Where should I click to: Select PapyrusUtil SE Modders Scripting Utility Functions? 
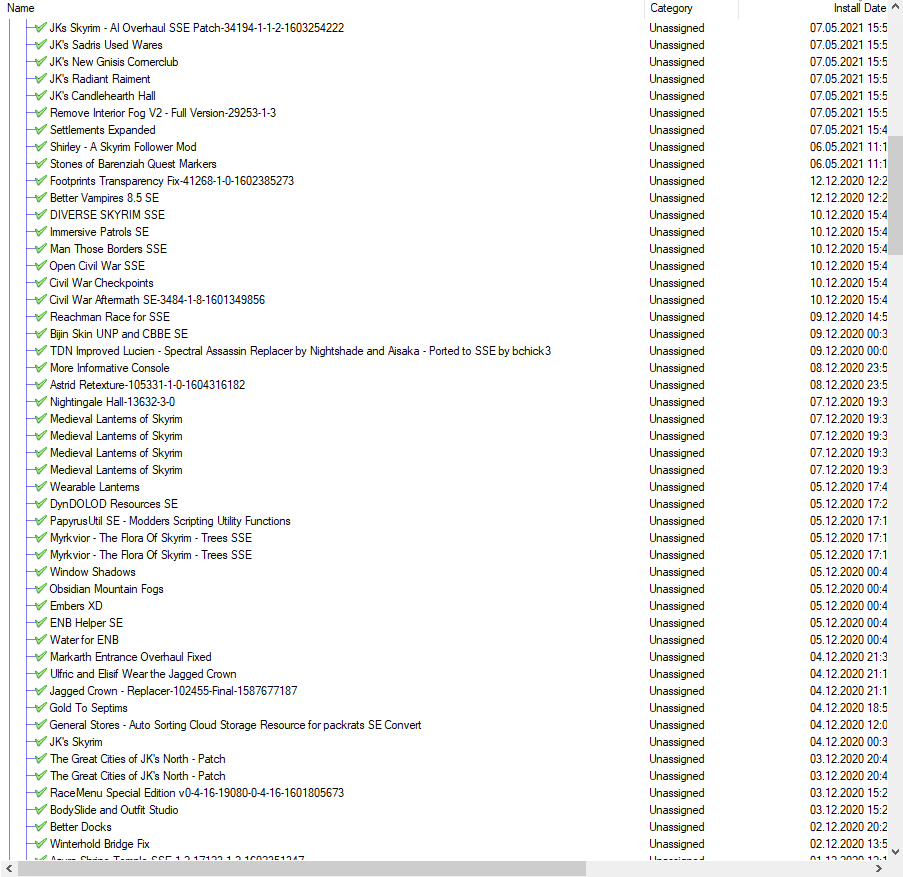point(170,521)
